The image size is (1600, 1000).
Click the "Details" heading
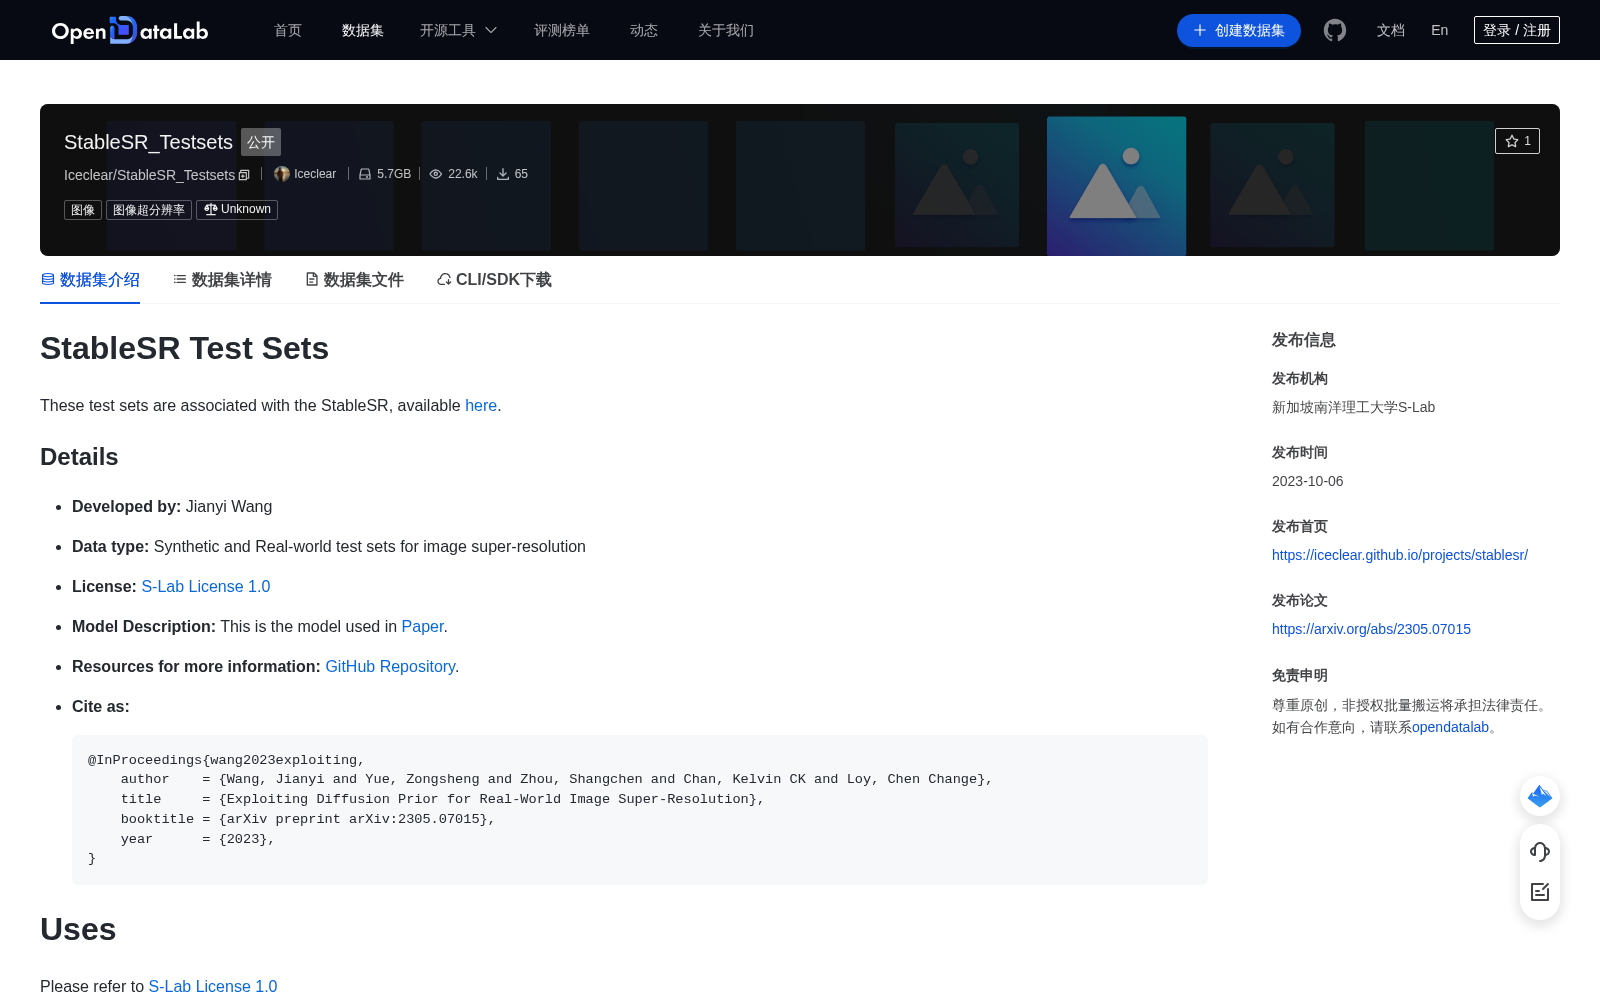pyautogui.click(x=79, y=457)
